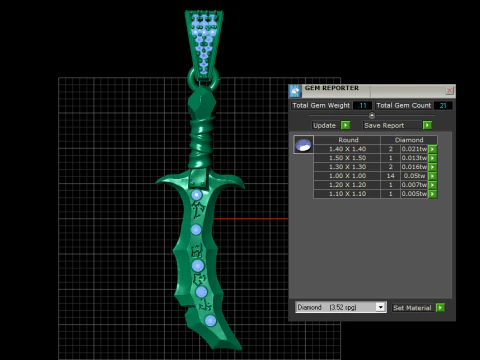
Task: Click the Update label
Action: (324, 125)
